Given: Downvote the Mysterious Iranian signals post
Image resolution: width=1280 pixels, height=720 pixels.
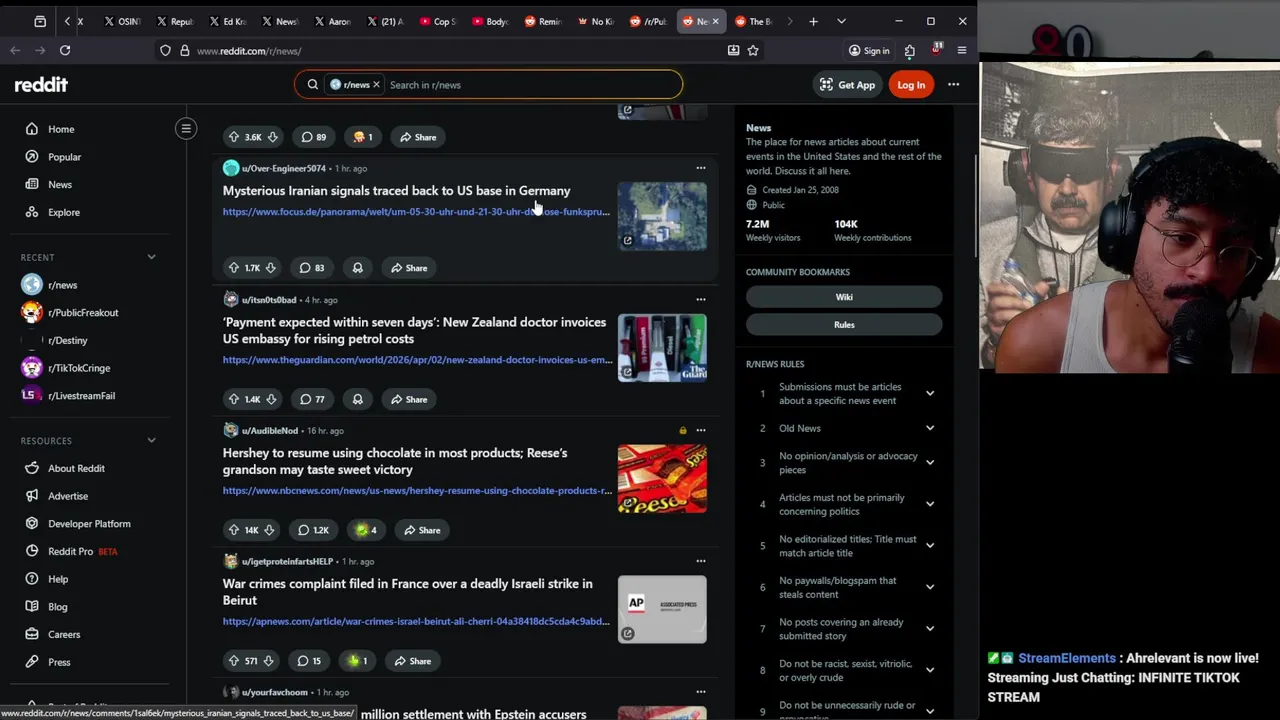Looking at the screenshot, I should (x=270, y=268).
